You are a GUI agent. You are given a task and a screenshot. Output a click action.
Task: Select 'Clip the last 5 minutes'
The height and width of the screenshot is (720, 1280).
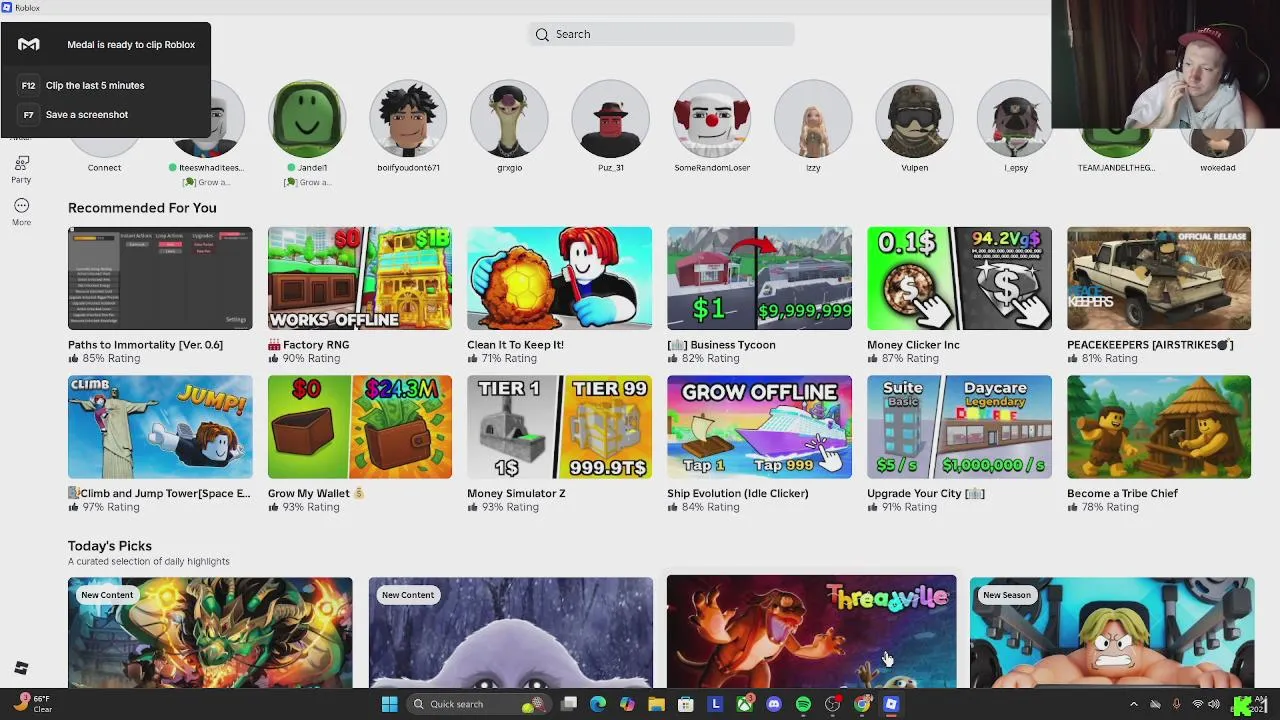(x=95, y=85)
